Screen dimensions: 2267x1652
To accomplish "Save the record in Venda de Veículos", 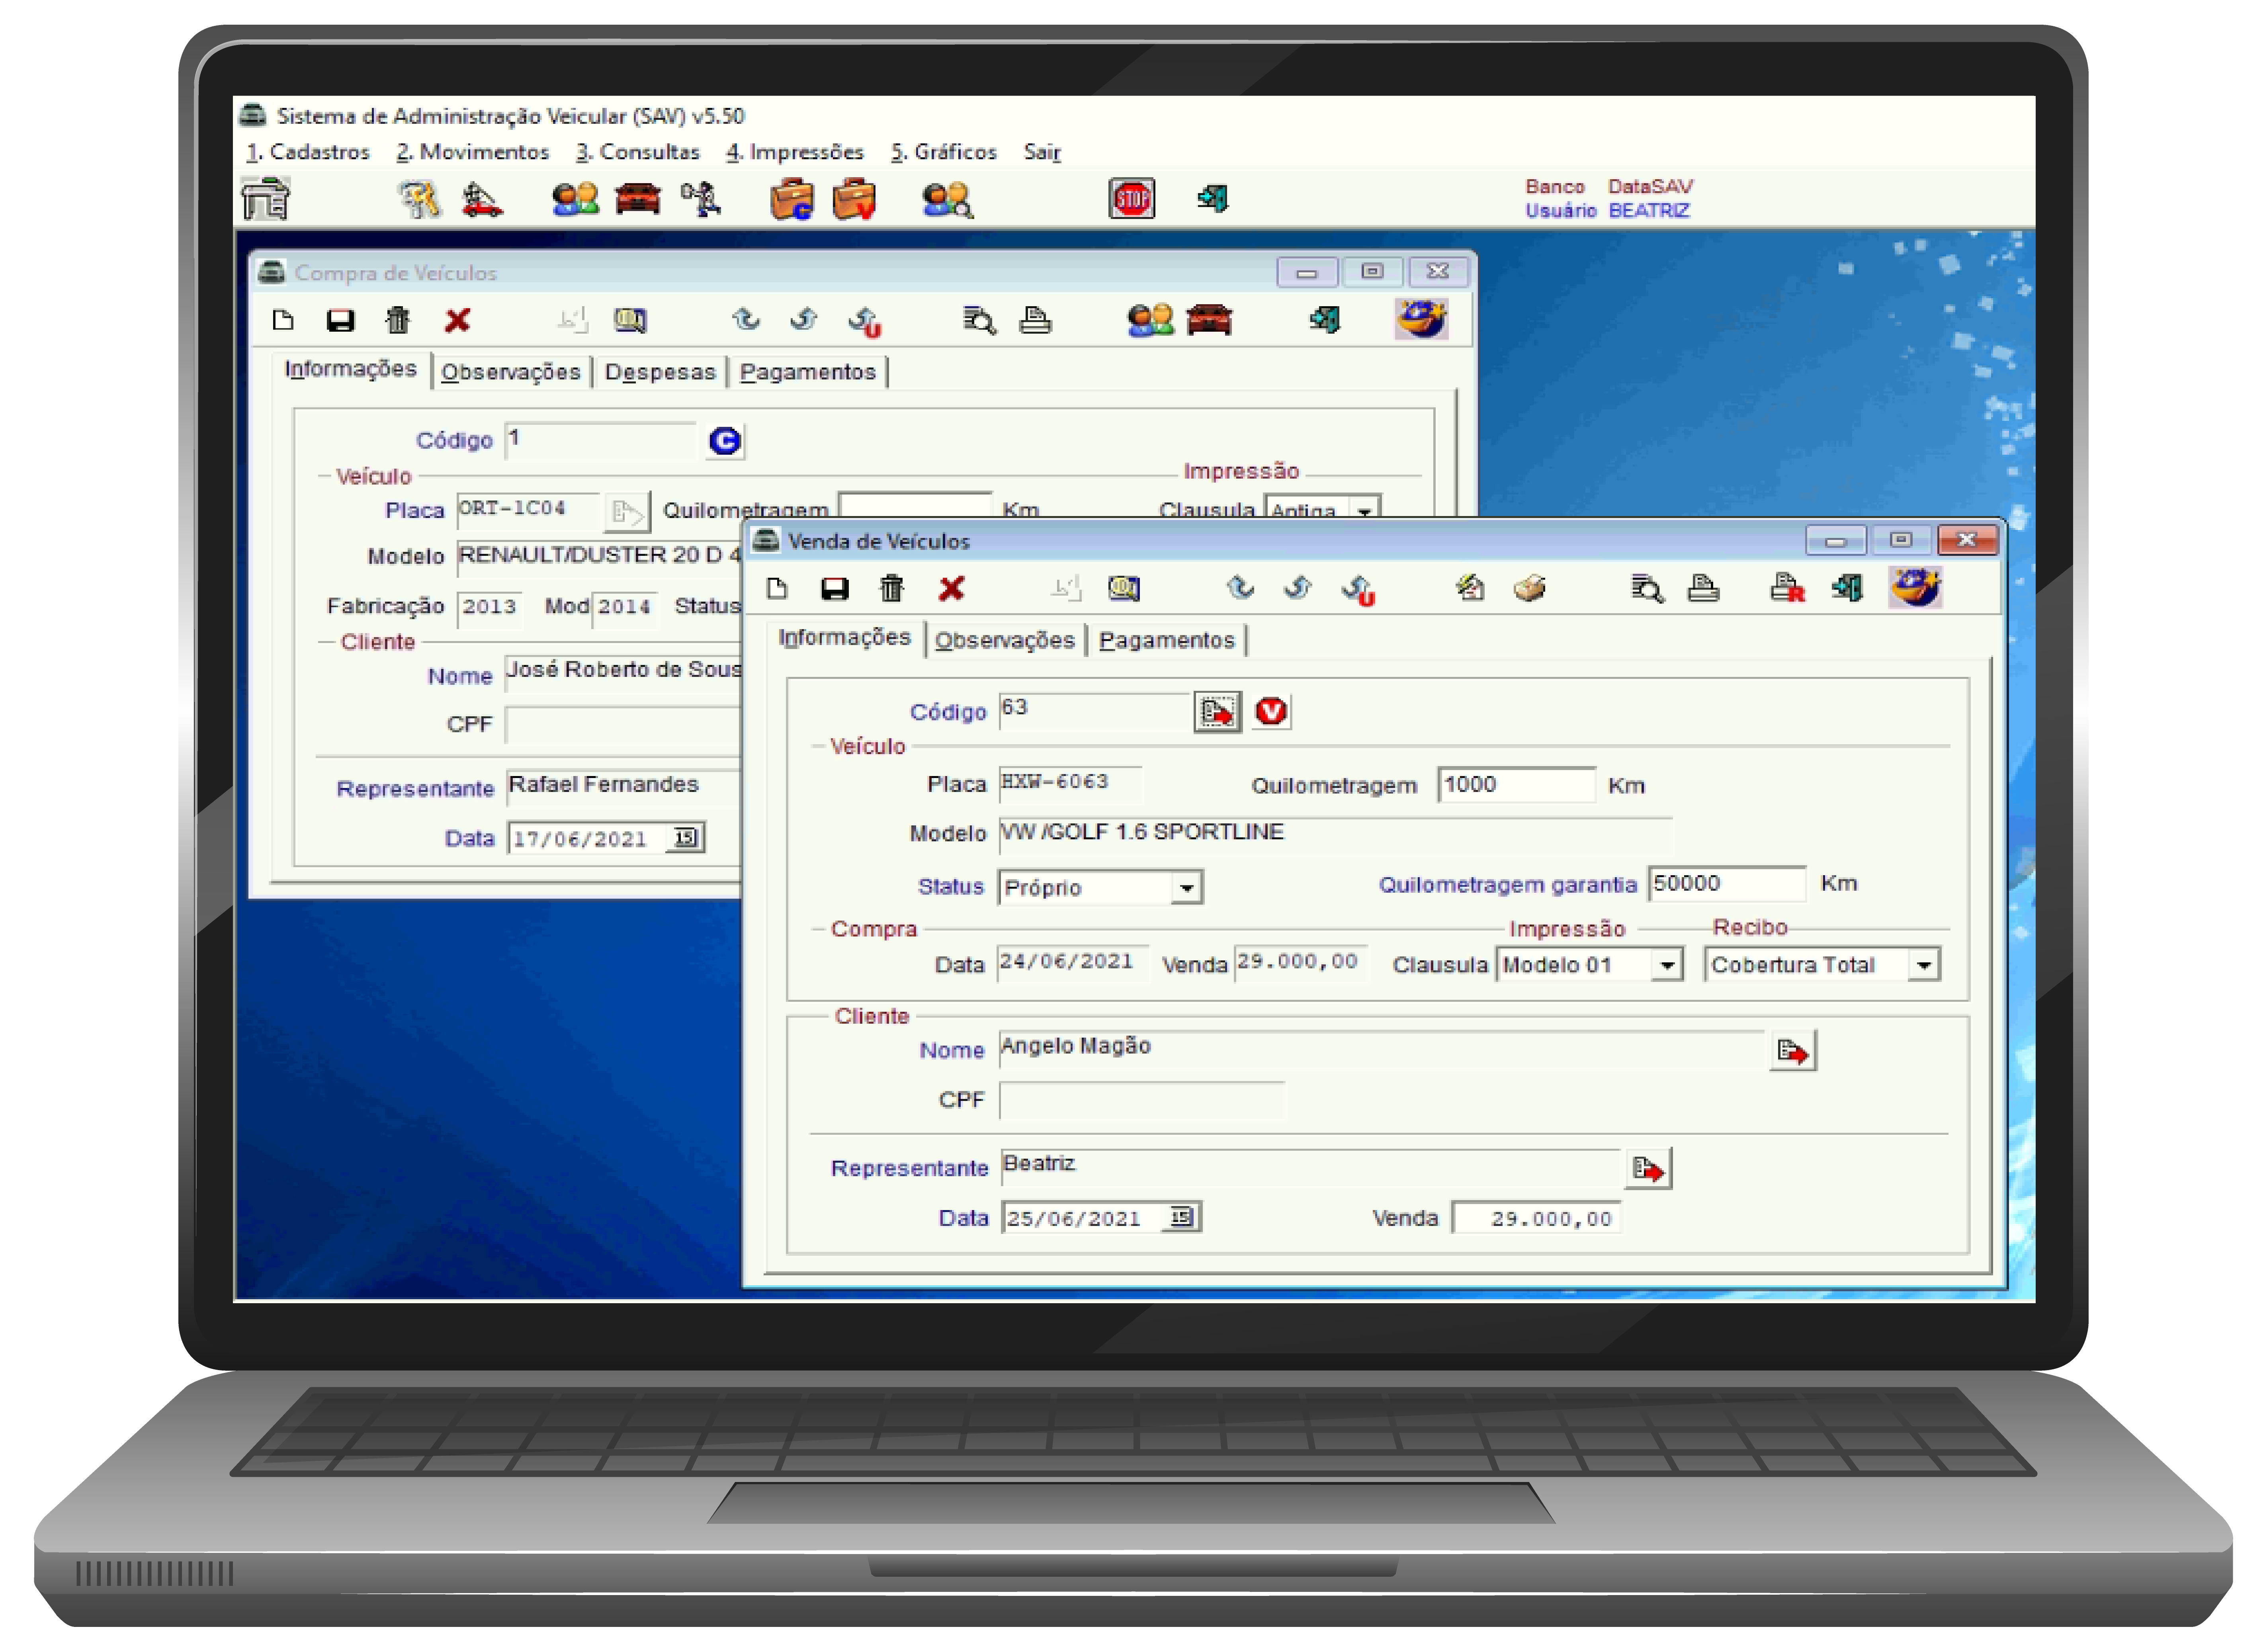I will 834,588.
